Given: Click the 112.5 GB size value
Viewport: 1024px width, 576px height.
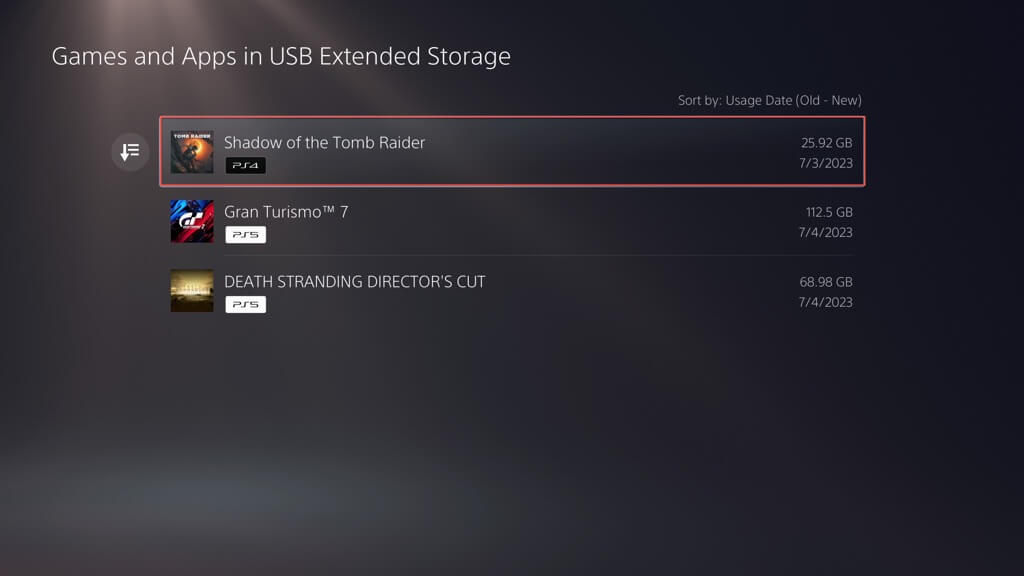Looking at the screenshot, I should (x=829, y=212).
